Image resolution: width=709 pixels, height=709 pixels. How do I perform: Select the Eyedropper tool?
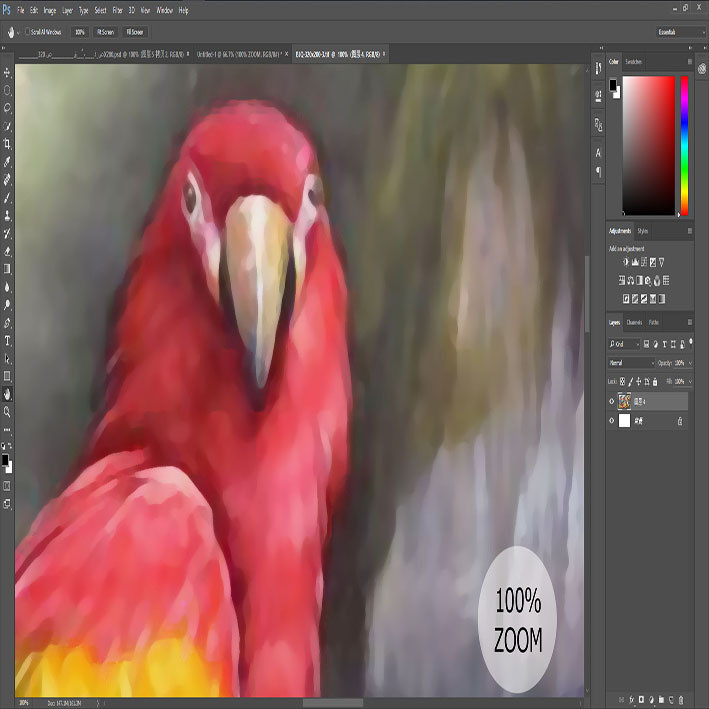point(7,162)
